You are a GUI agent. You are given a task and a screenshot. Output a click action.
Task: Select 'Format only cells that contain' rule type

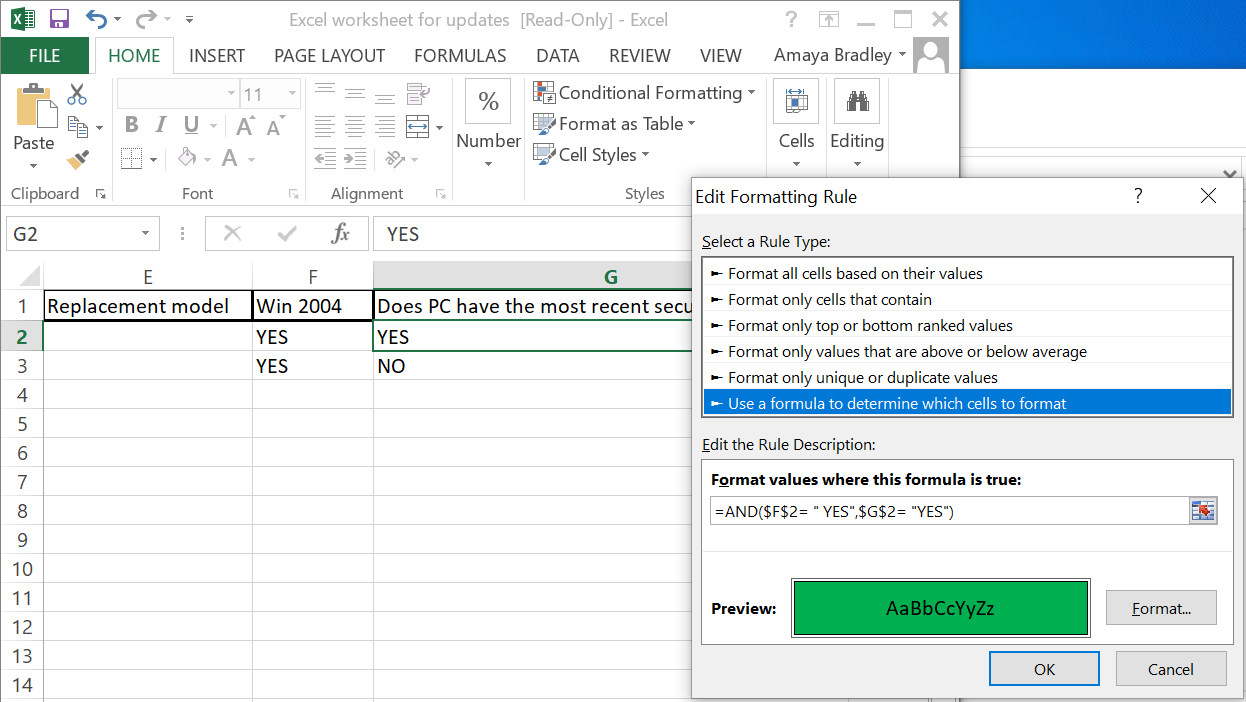point(968,299)
